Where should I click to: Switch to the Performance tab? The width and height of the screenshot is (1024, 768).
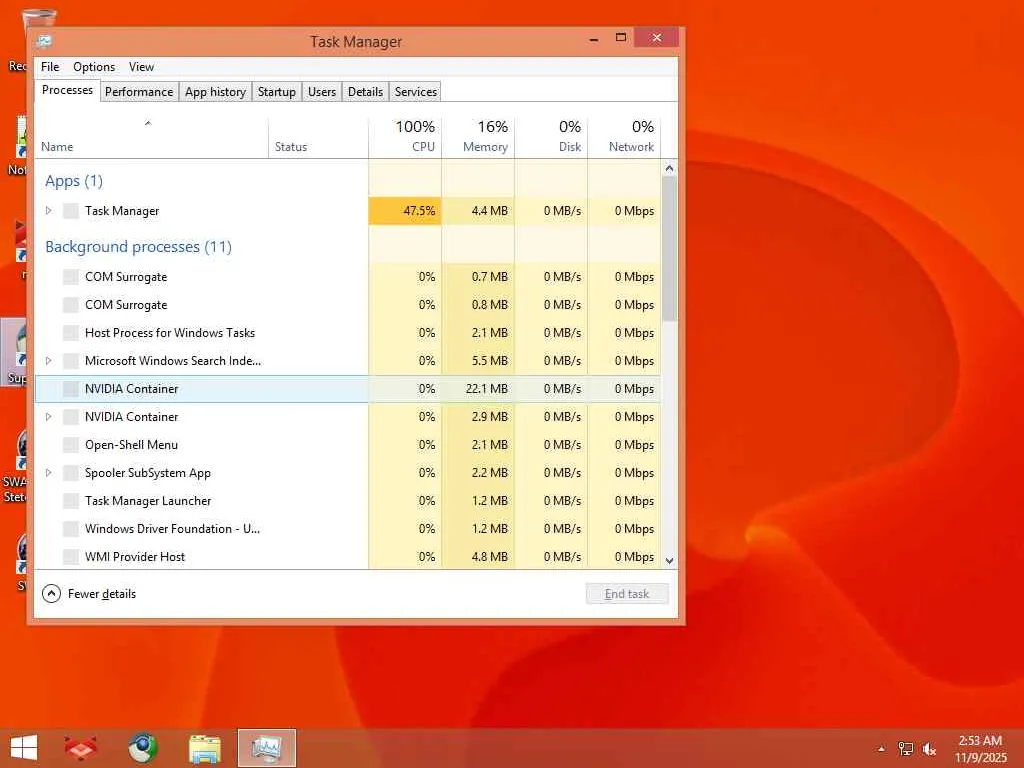pos(139,92)
